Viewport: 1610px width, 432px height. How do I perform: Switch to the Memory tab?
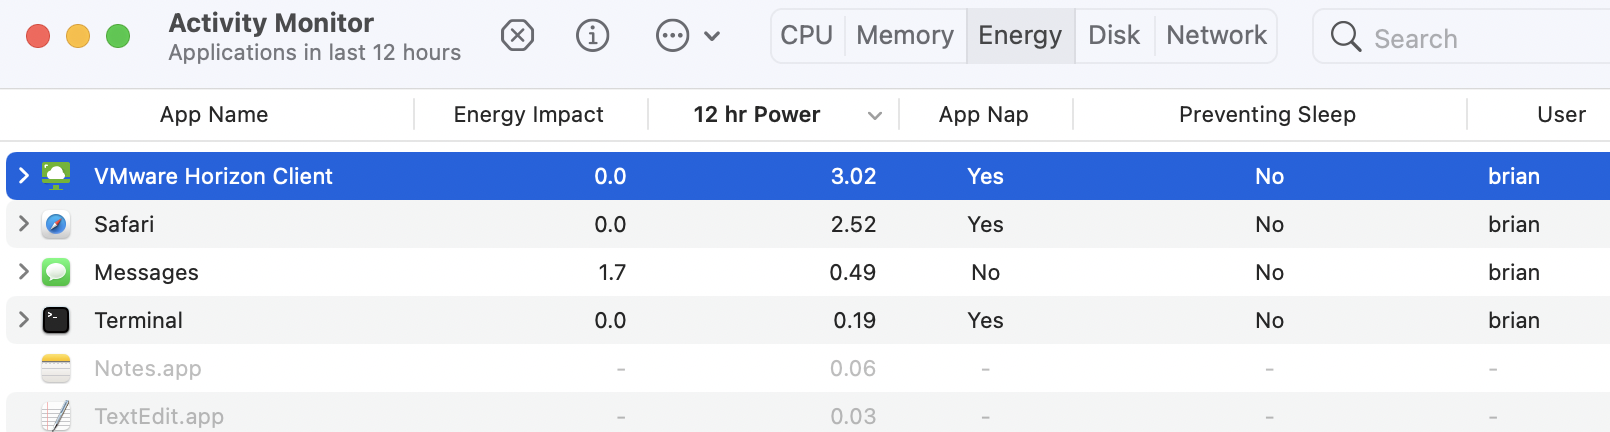[905, 36]
